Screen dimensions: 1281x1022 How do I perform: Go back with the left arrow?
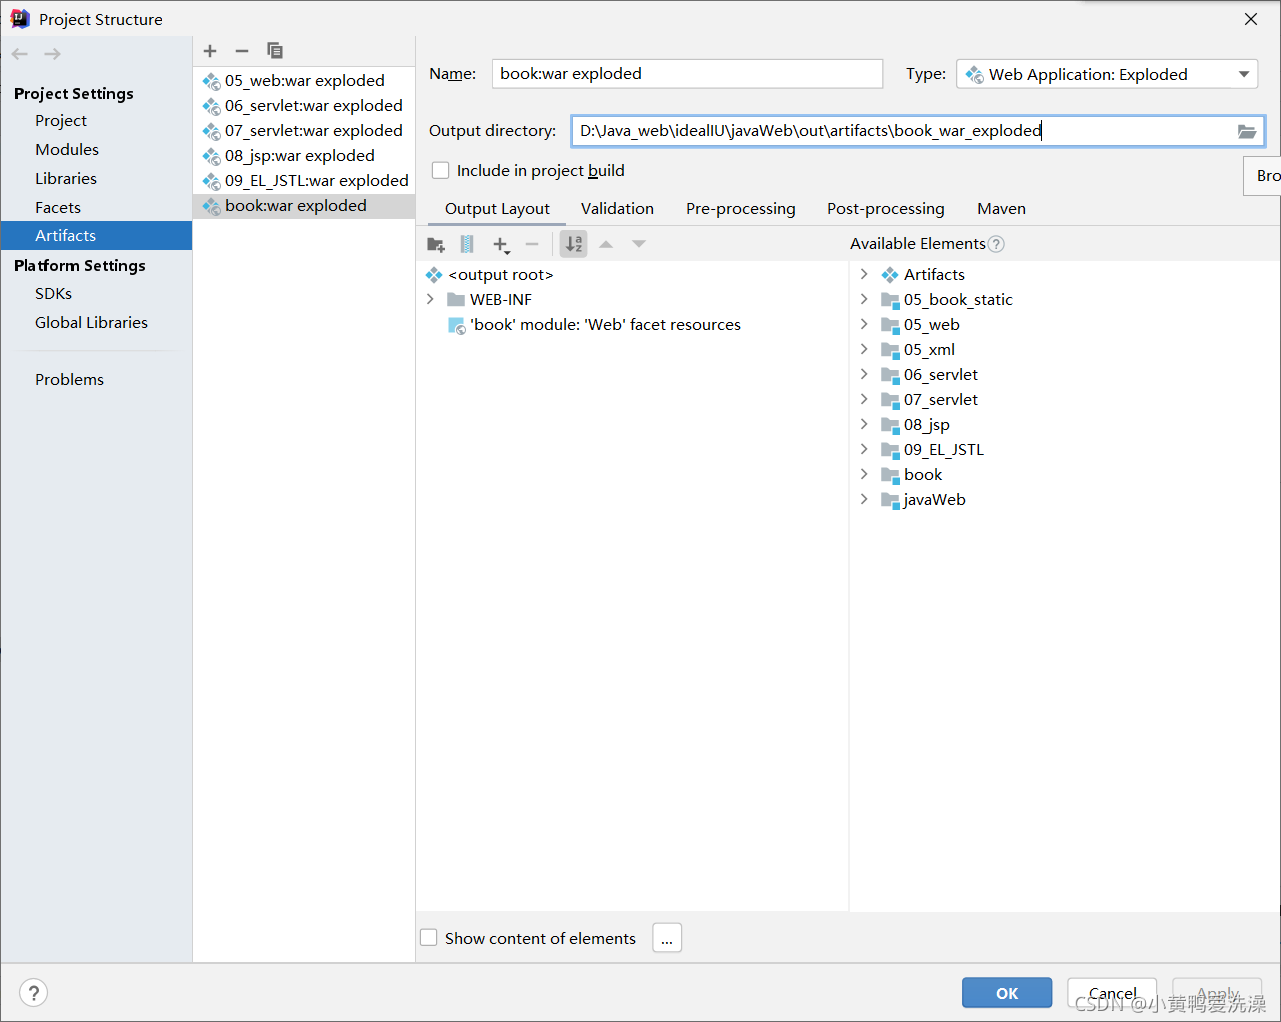(20, 54)
